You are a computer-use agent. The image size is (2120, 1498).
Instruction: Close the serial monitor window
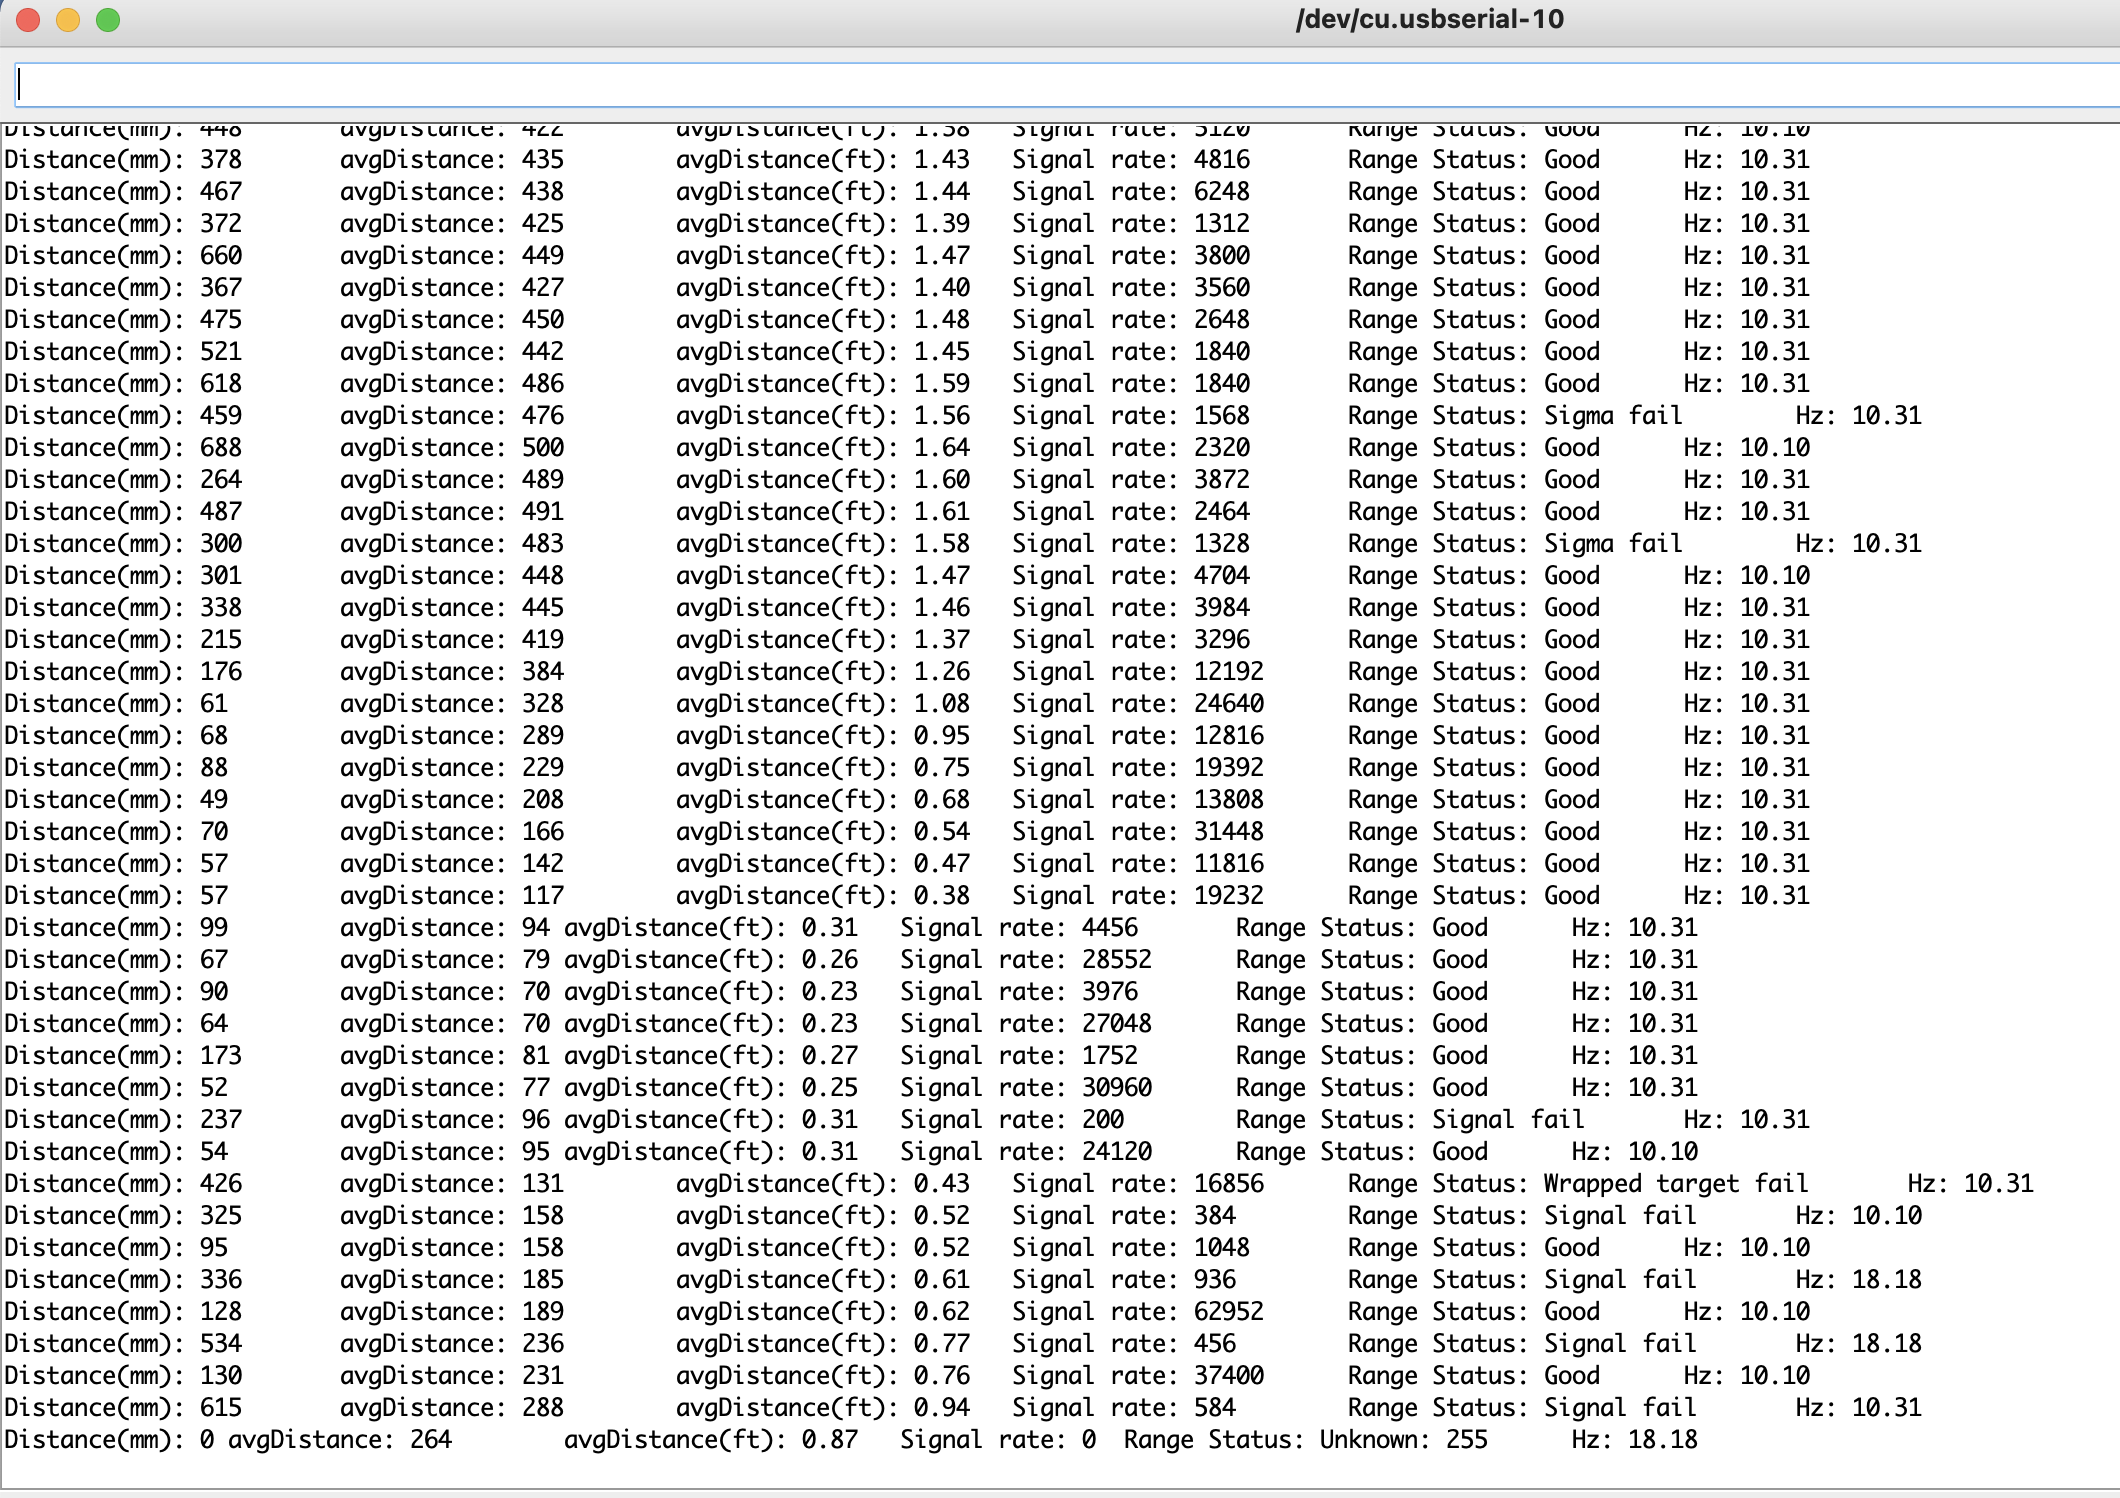[x=28, y=20]
